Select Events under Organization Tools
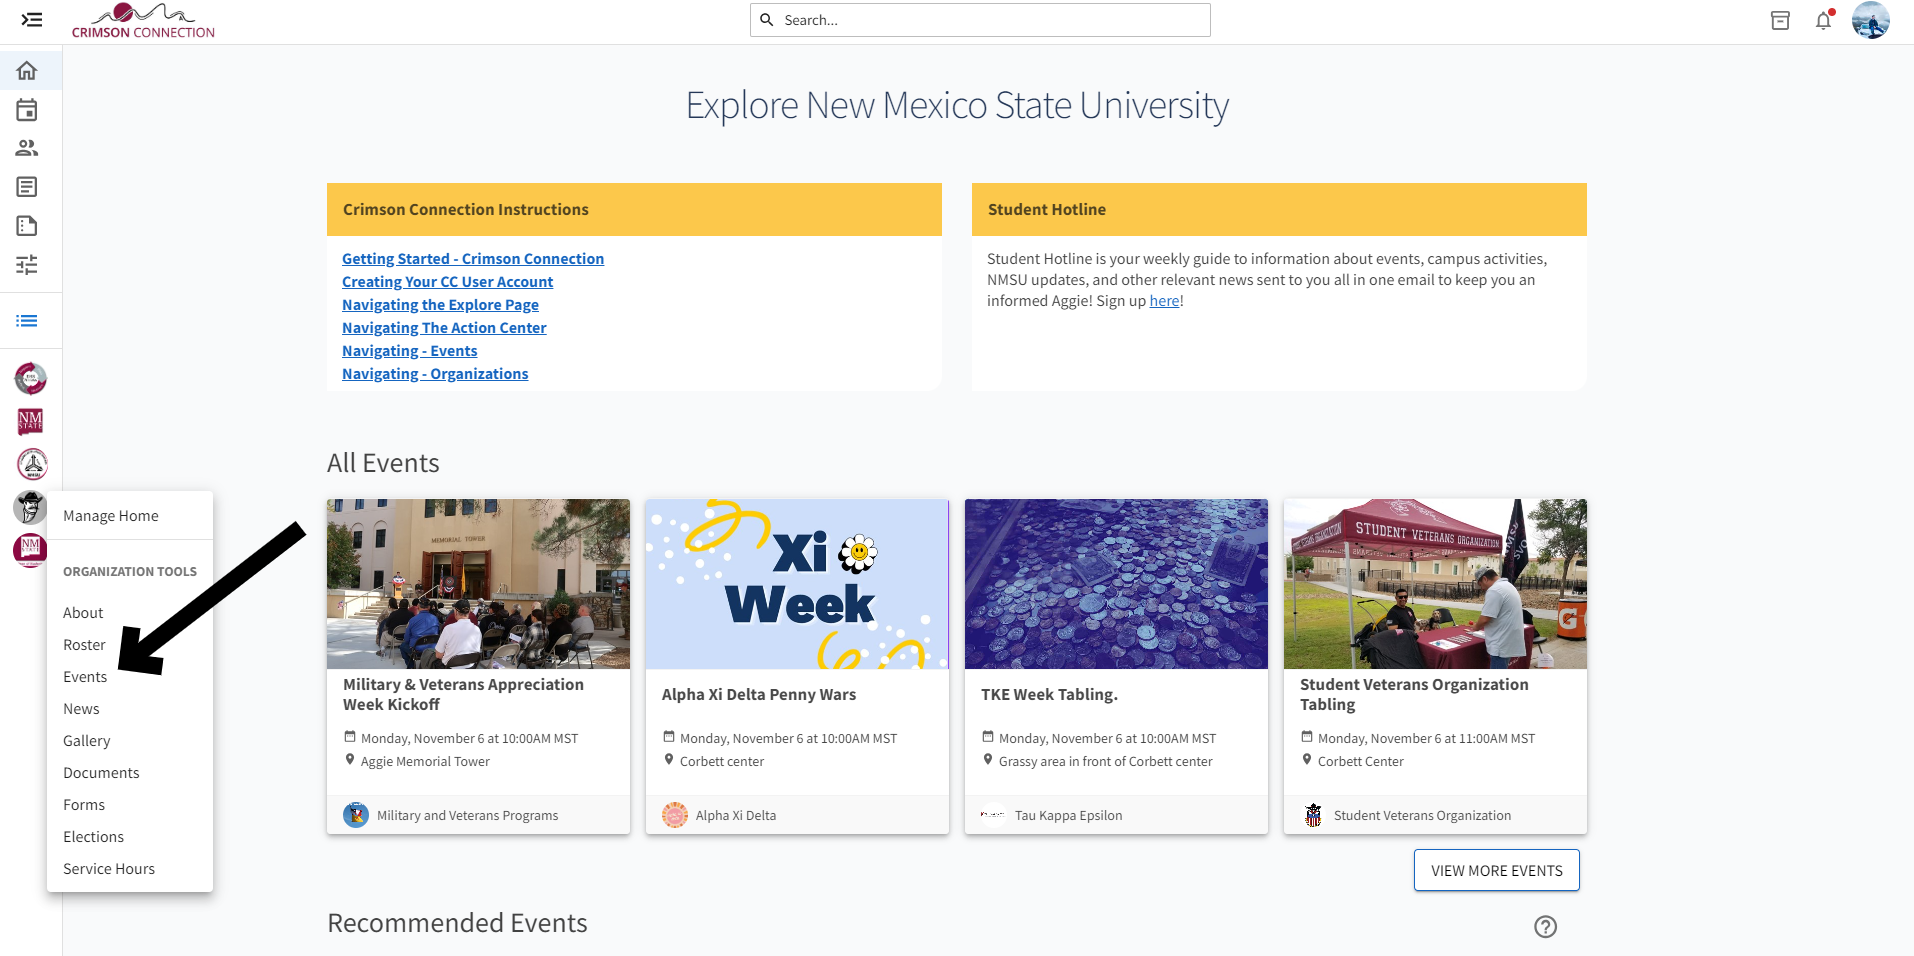Screen dimensions: 1914x956 [x=84, y=676]
